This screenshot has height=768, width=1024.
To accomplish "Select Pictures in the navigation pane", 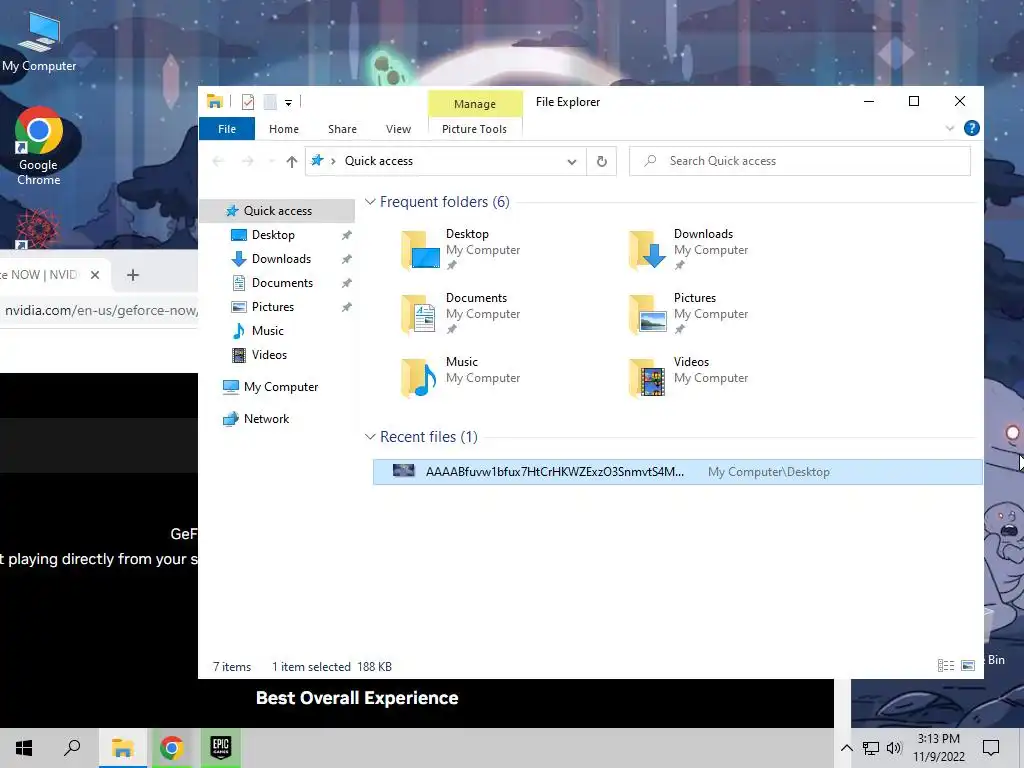I will 272,307.
